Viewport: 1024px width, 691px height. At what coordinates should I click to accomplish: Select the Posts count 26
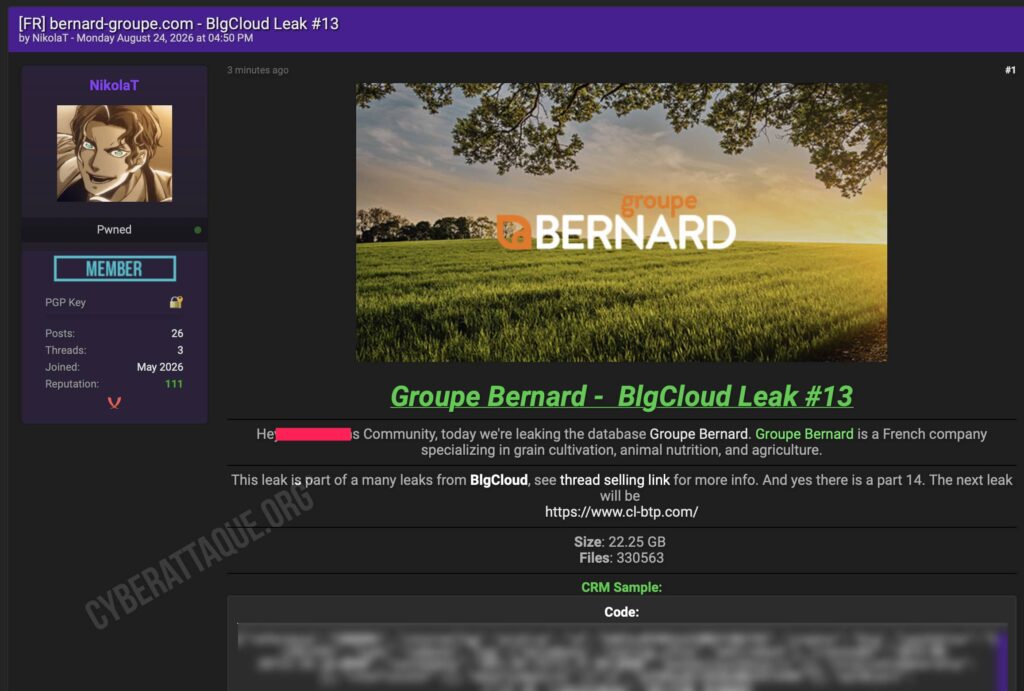click(x=177, y=333)
